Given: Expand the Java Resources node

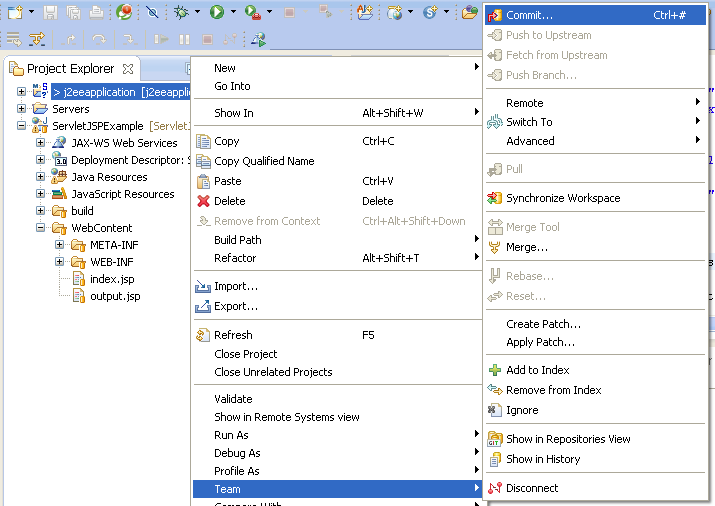Looking at the screenshot, I should coord(40,176).
